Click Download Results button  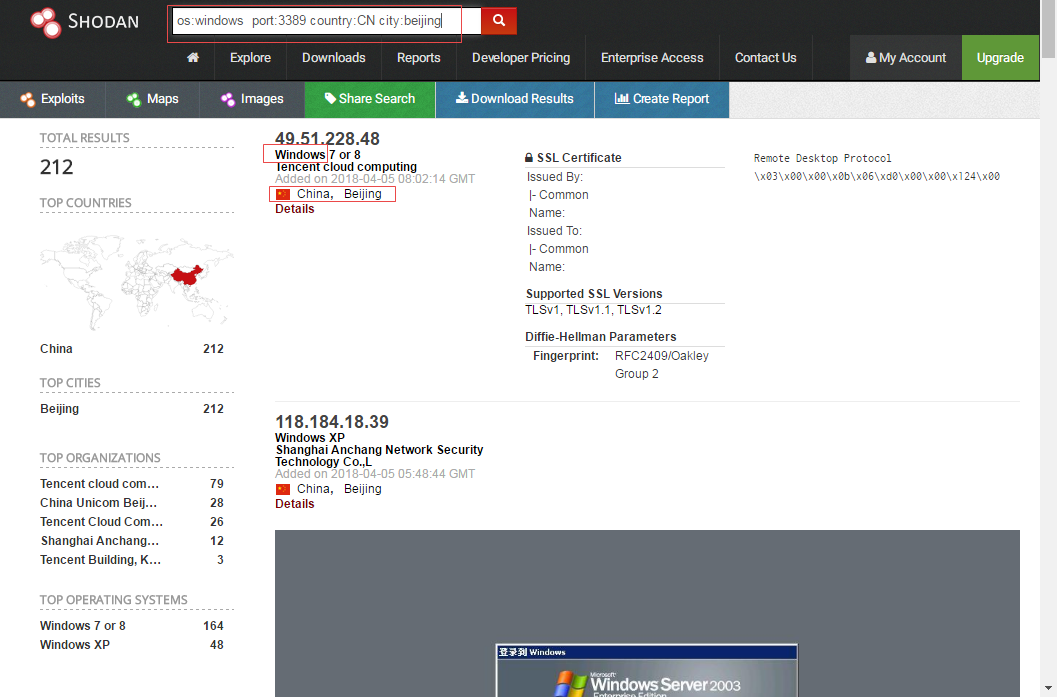tap(515, 99)
